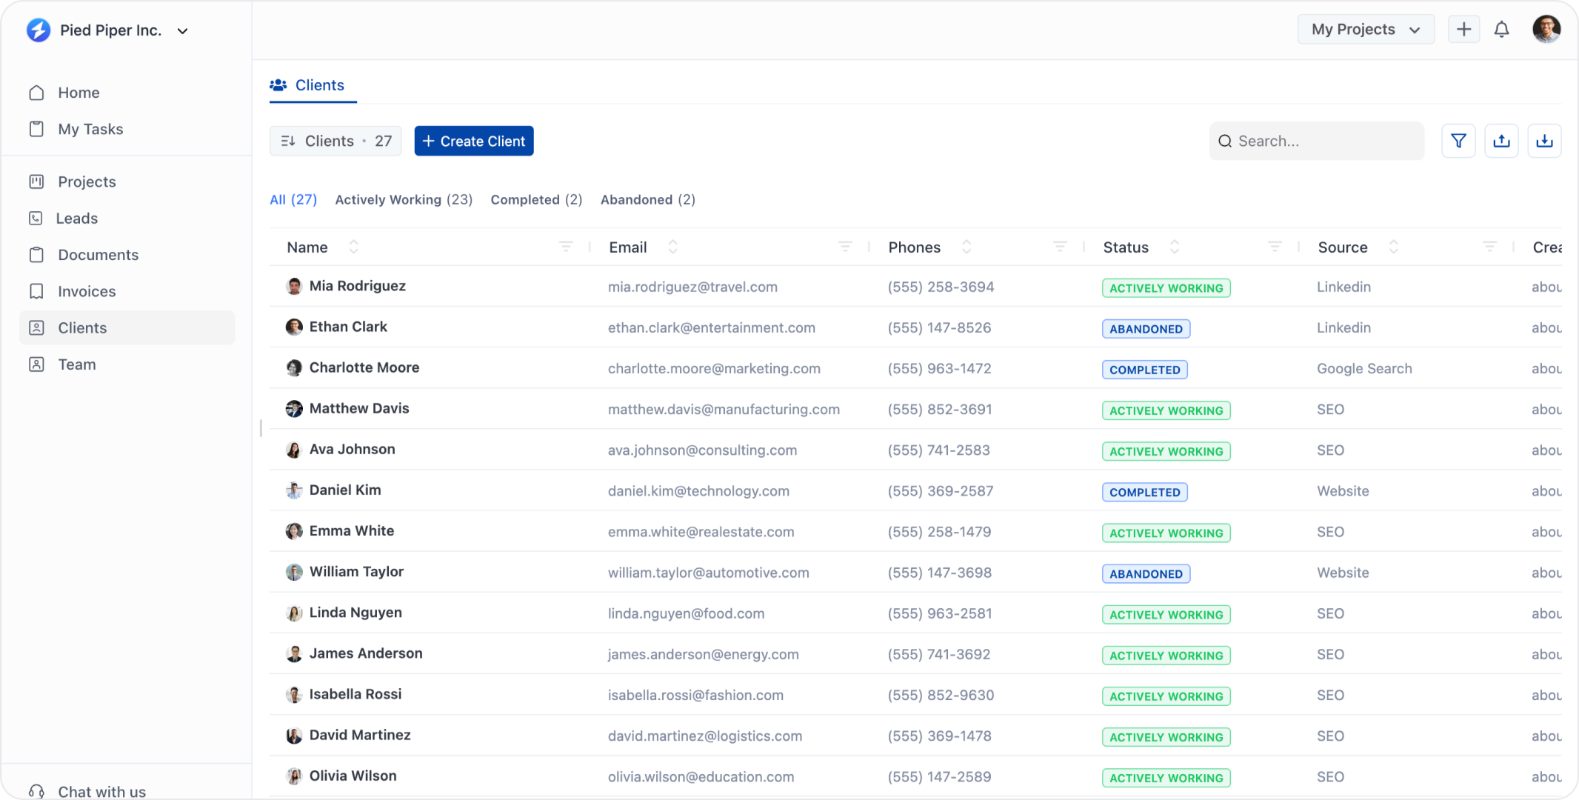Image resolution: width=1579 pixels, height=800 pixels.
Task: Open the Documents section
Action: tap(98, 255)
